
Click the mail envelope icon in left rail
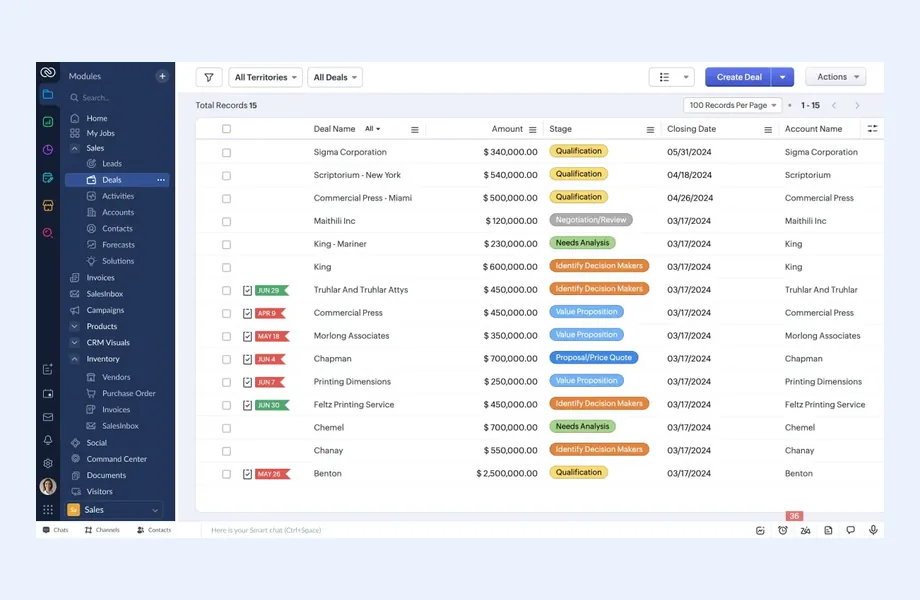[x=48, y=417]
